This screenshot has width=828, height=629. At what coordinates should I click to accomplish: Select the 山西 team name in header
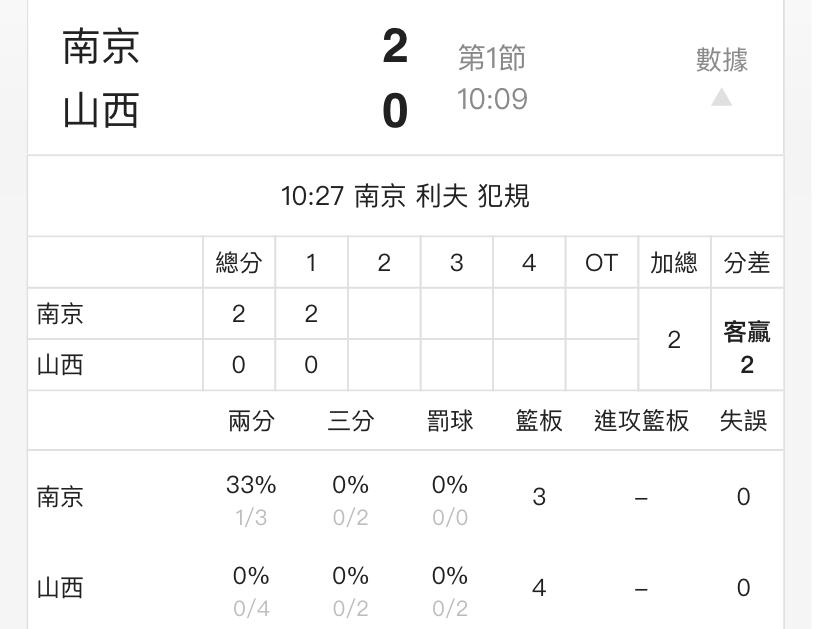point(101,110)
